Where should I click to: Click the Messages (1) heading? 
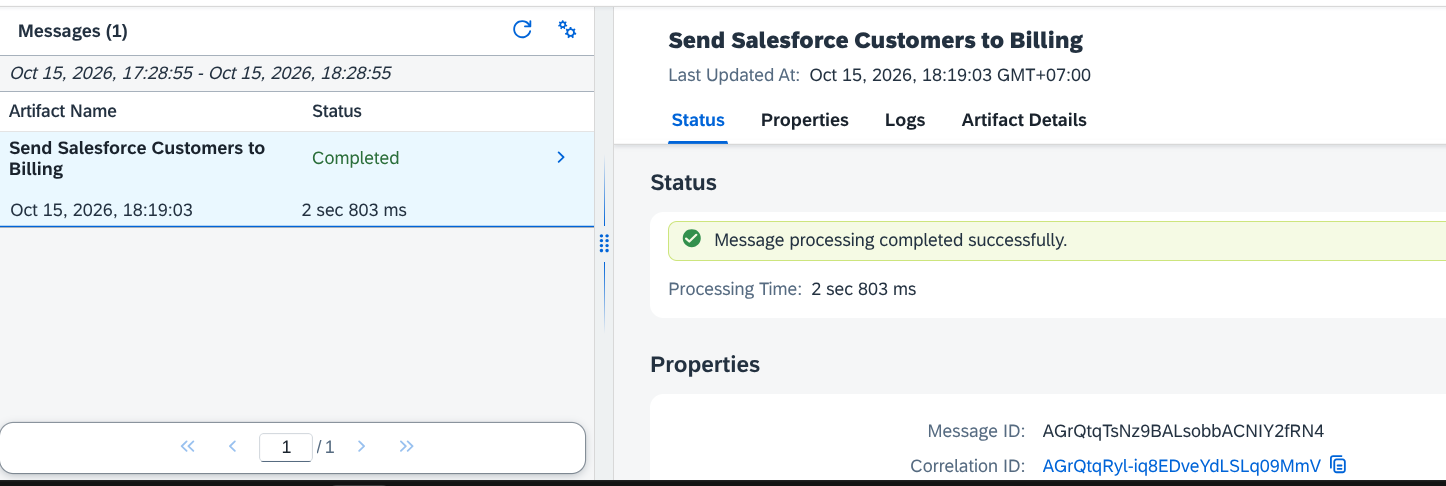point(73,31)
